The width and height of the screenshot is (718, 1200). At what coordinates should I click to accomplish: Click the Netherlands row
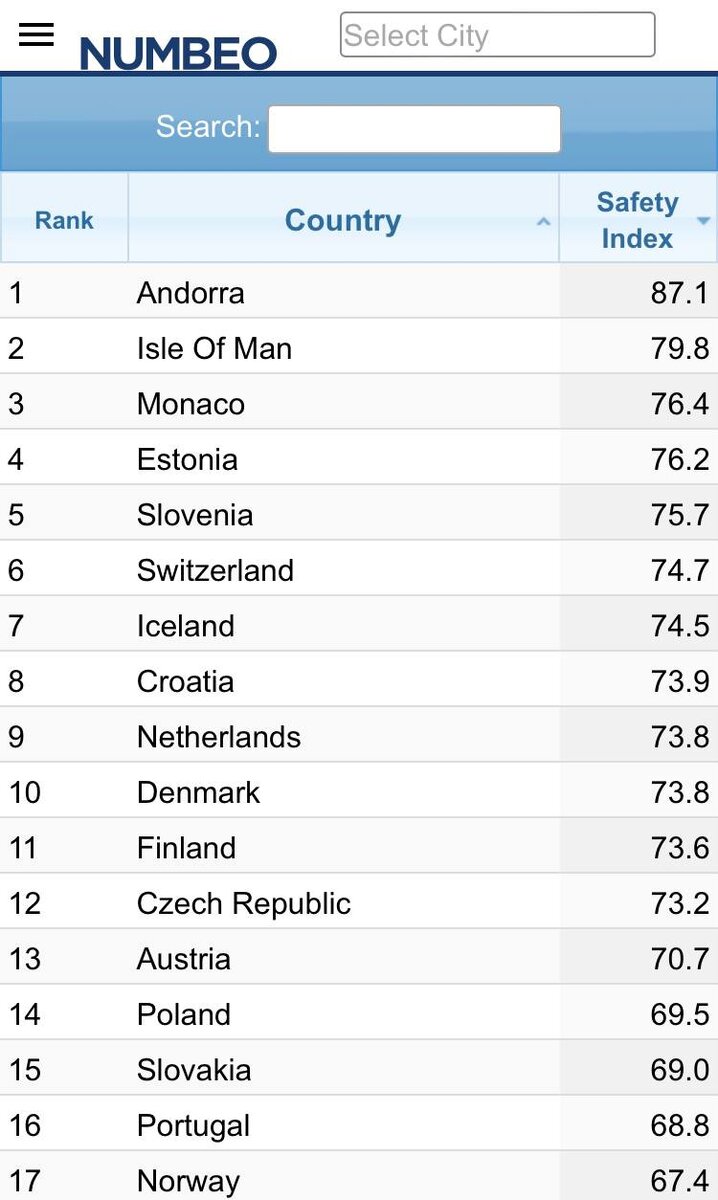pos(359,736)
